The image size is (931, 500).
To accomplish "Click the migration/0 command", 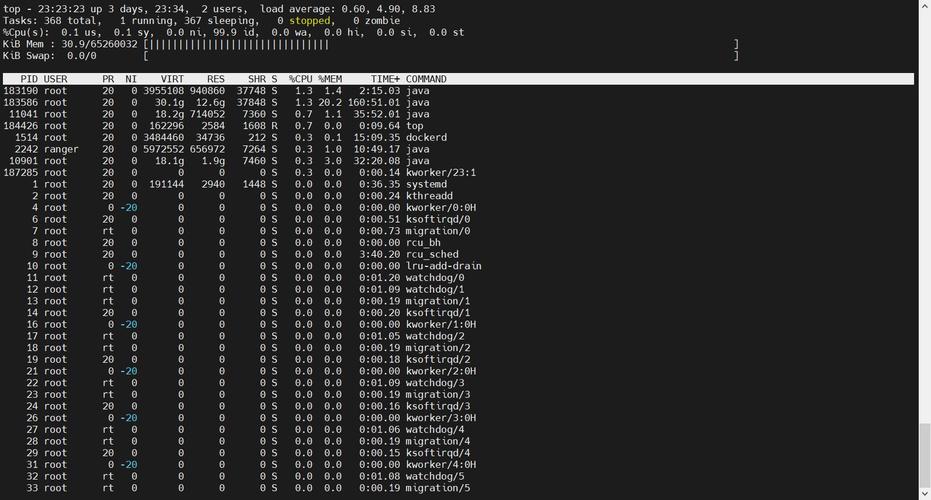I will click(438, 231).
